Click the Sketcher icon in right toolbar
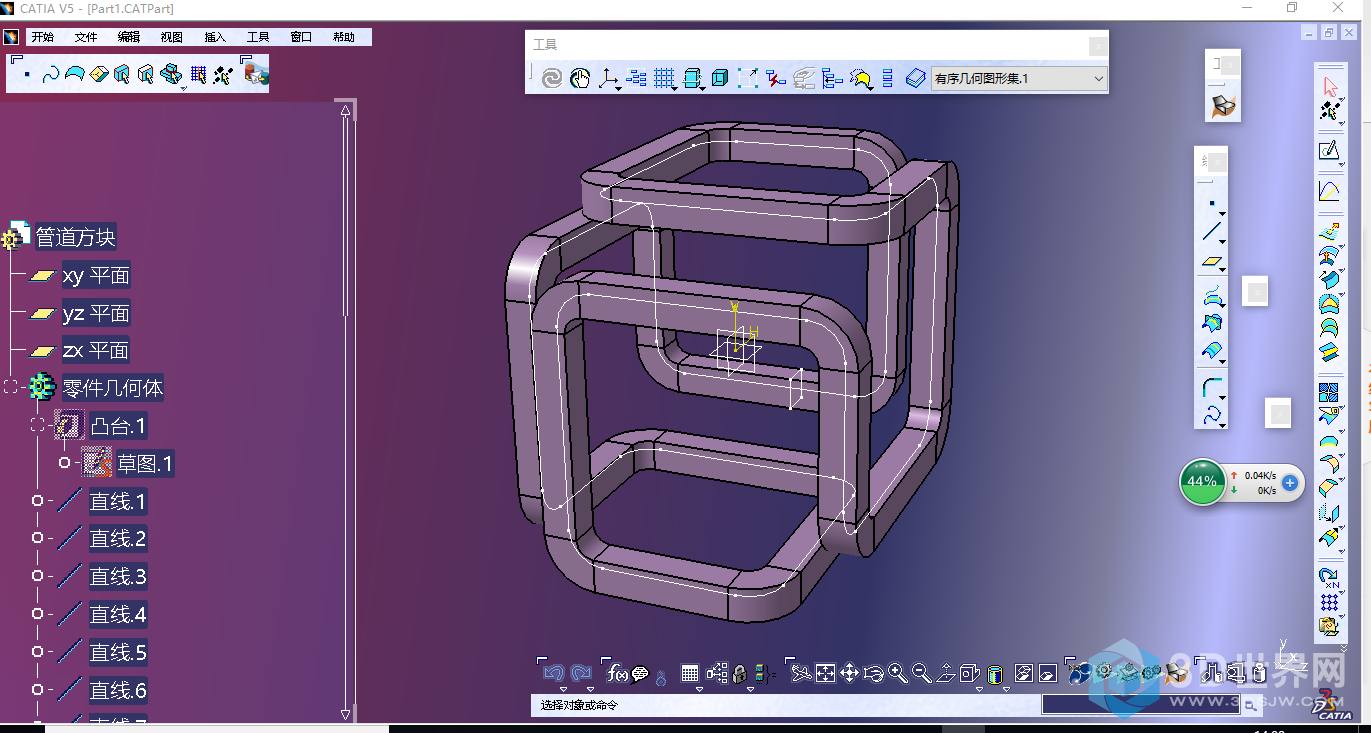The height and width of the screenshot is (733, 1371). [x=1329, y=151]
